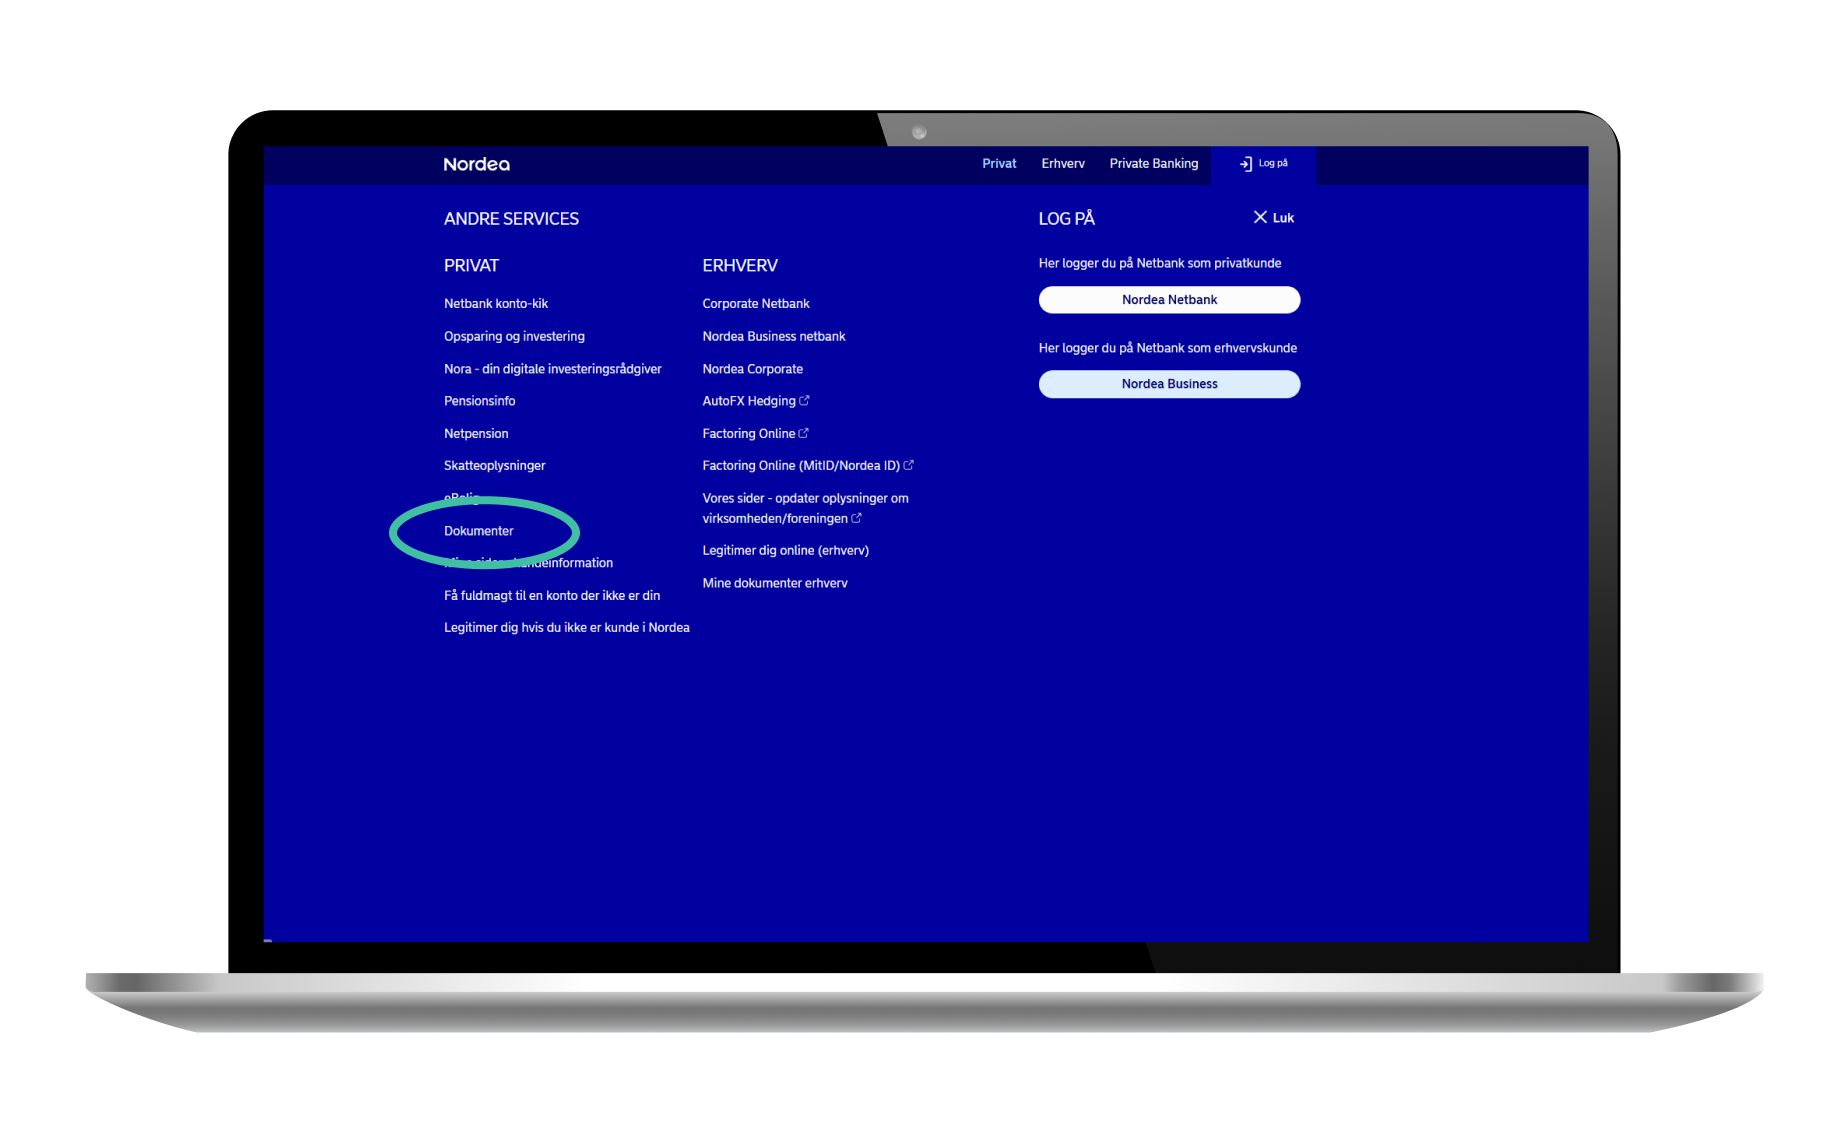This screenshot has width=1841, height=1132.
Task: Close the panel with the Luk X icon
Action: (x=1260, y=217)
